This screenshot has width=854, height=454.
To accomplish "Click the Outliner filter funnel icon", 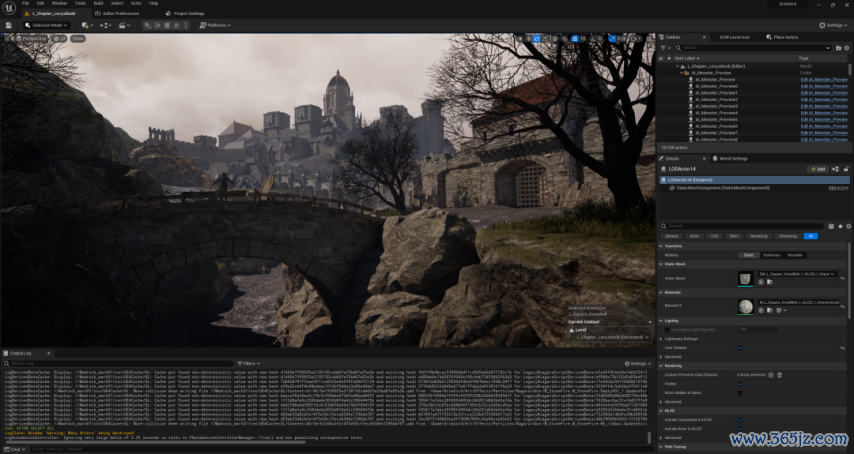I will [664, 47].
